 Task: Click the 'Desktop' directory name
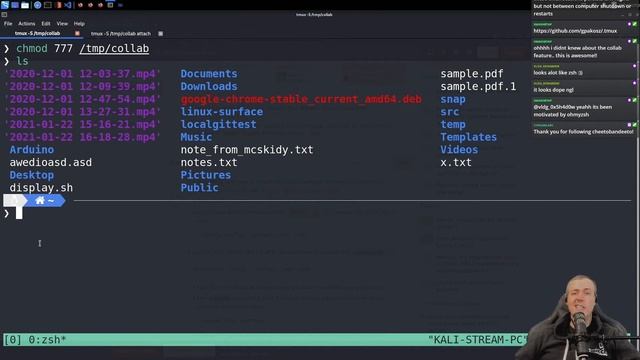tap(32, 175)
